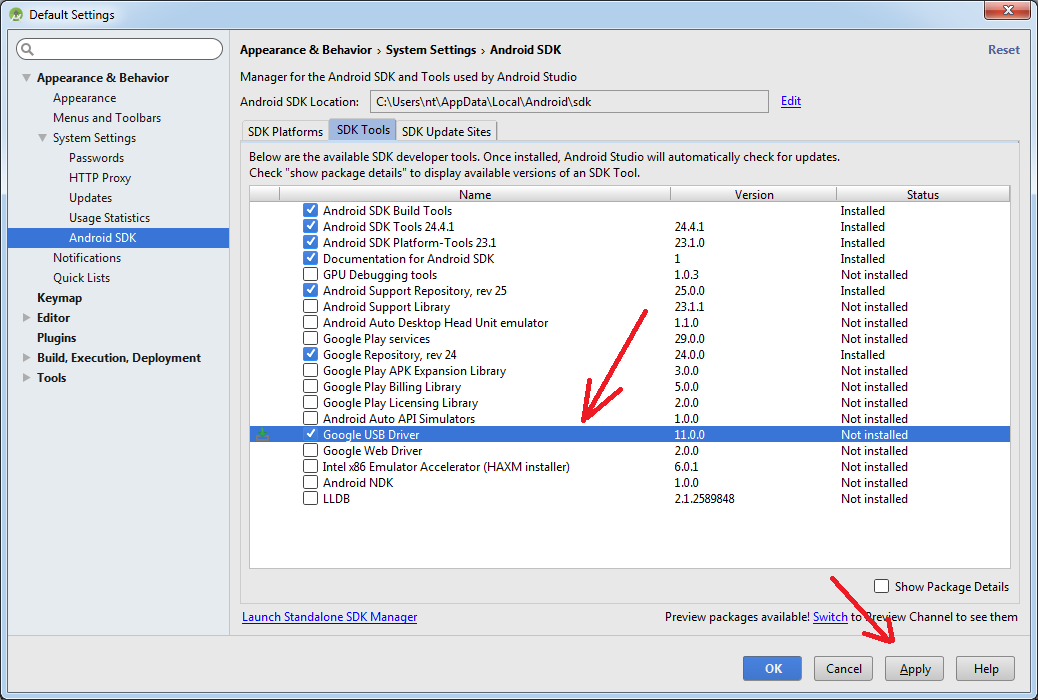This screenshot has width=1038, height=700.
Task: Click Cancel button
Action: [843, 668]
